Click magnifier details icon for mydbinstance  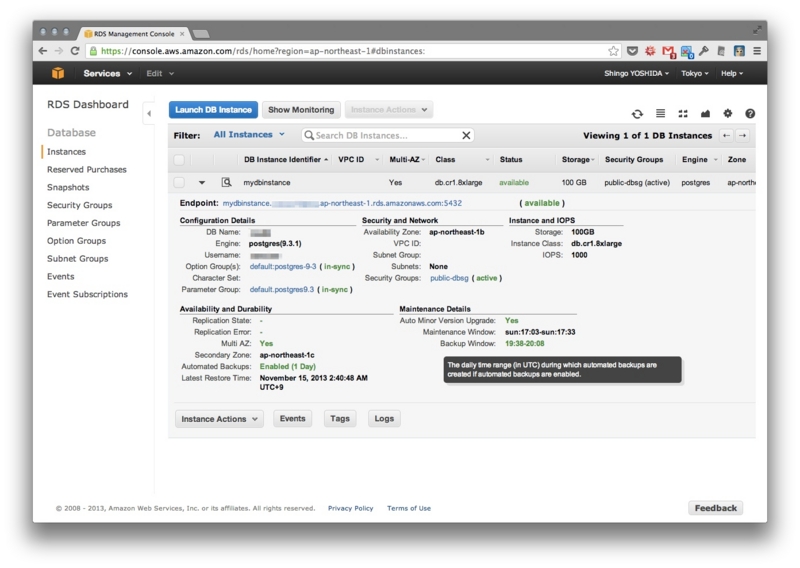click(227, 182)
